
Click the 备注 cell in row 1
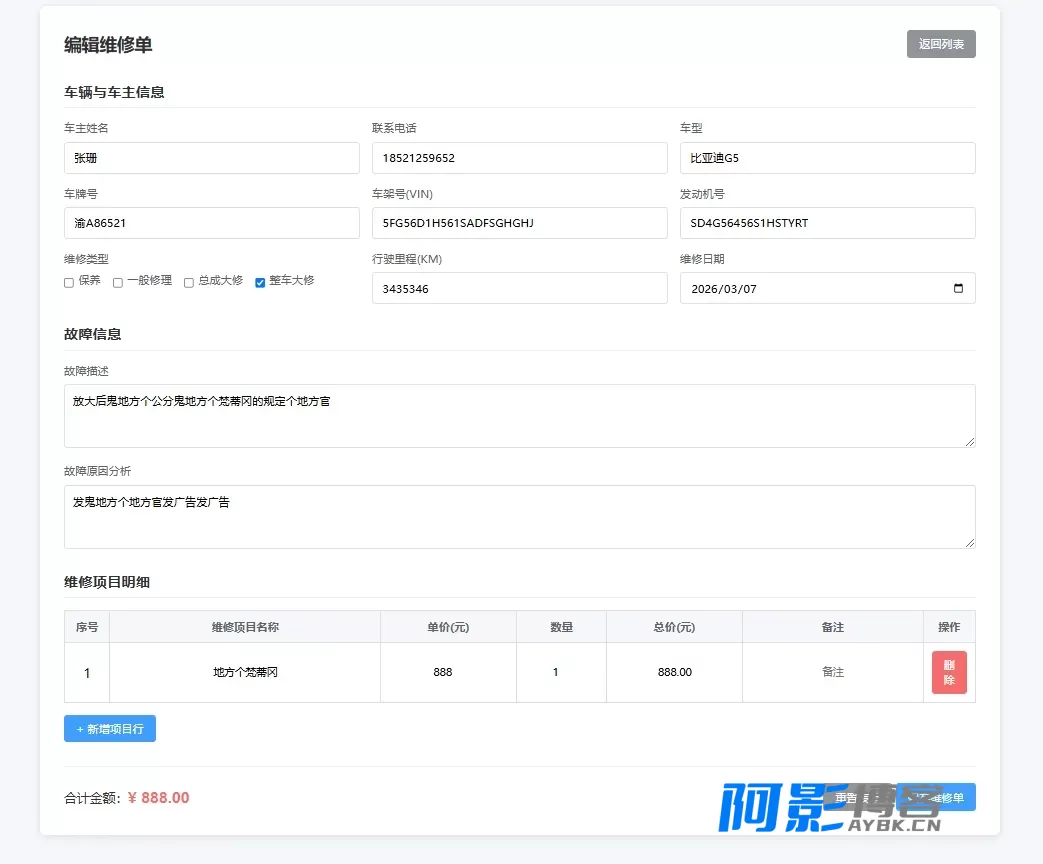point(832,672)
